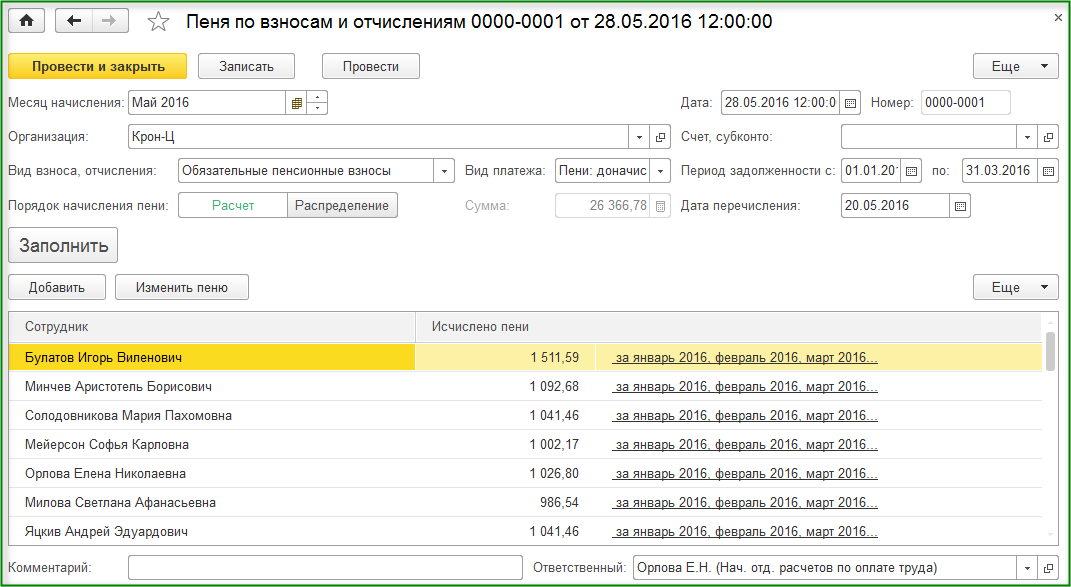Add document to favorites star
1071x587 pixels.
coord(158,22)
